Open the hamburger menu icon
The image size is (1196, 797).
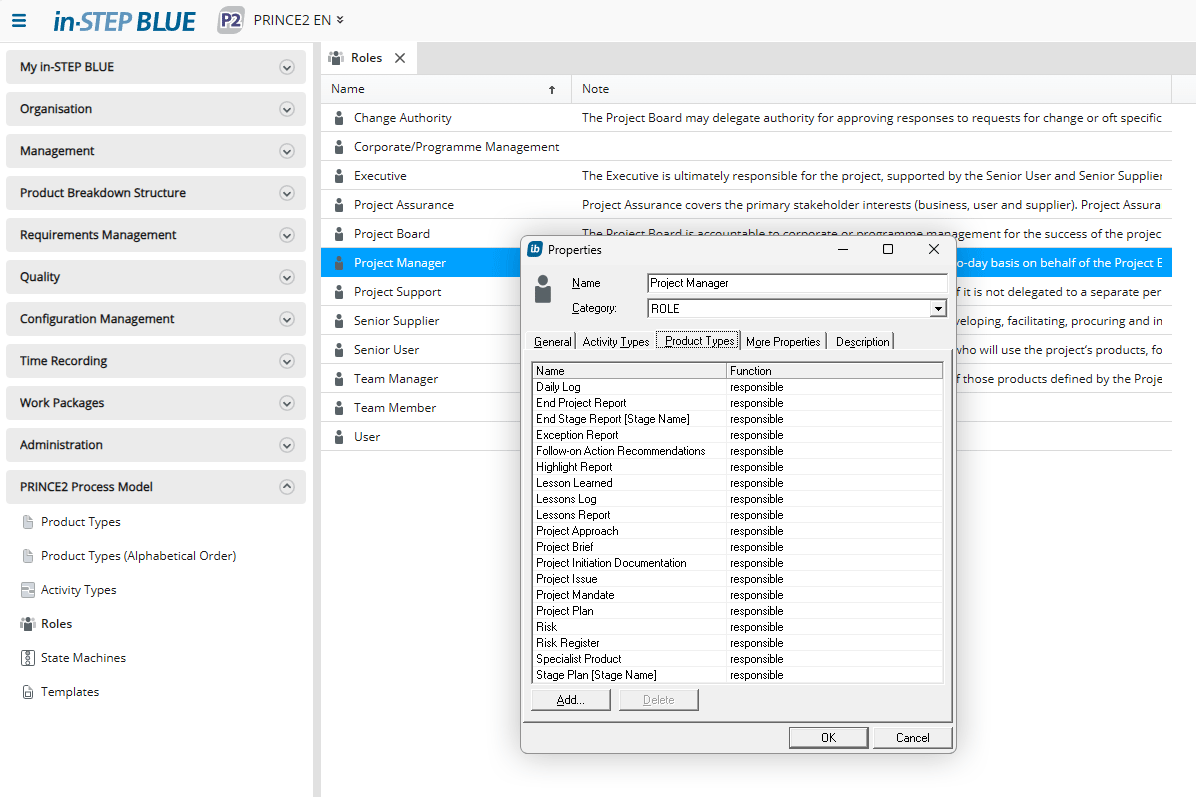click(19, 20)
